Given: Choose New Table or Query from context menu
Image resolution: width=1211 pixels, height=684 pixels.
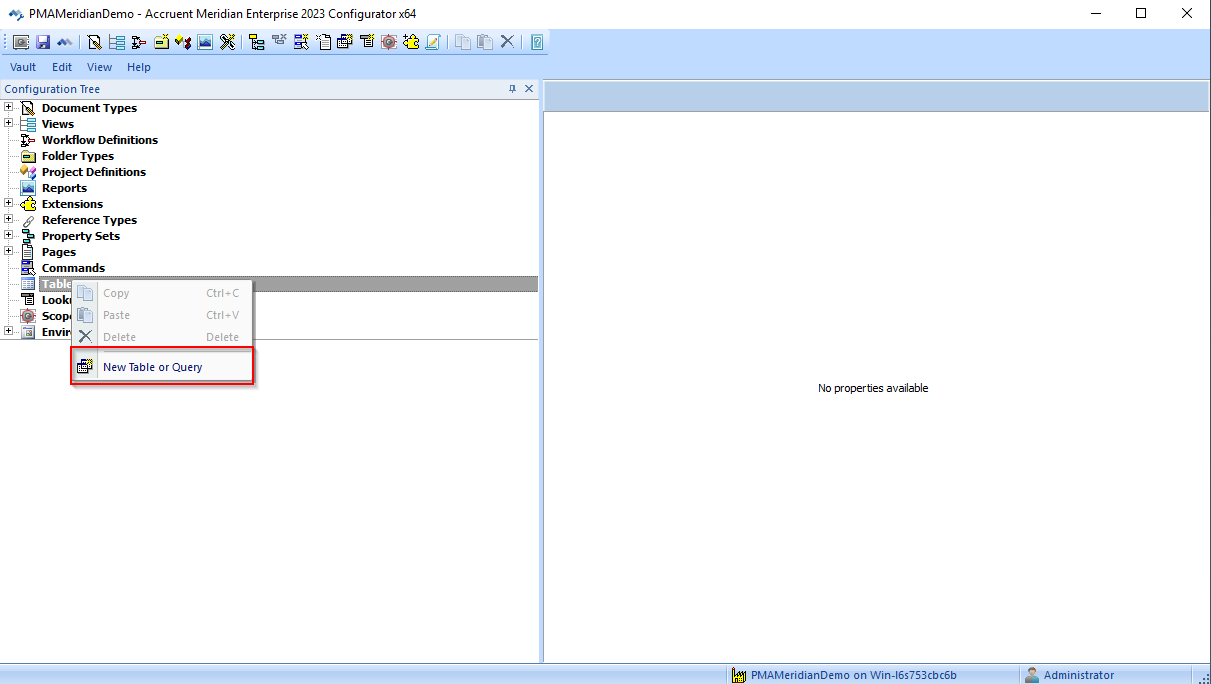Looking at the screenshot, I should (163, 367).
